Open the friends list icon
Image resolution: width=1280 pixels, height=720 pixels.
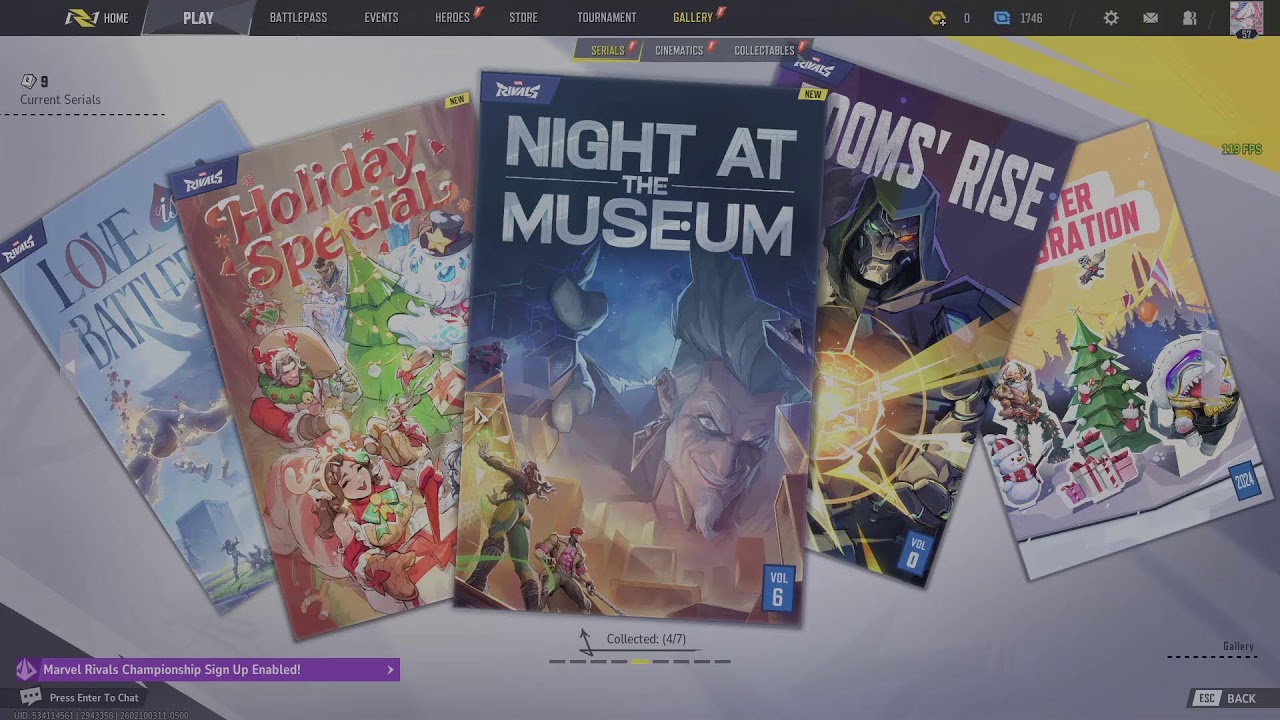1189,18
